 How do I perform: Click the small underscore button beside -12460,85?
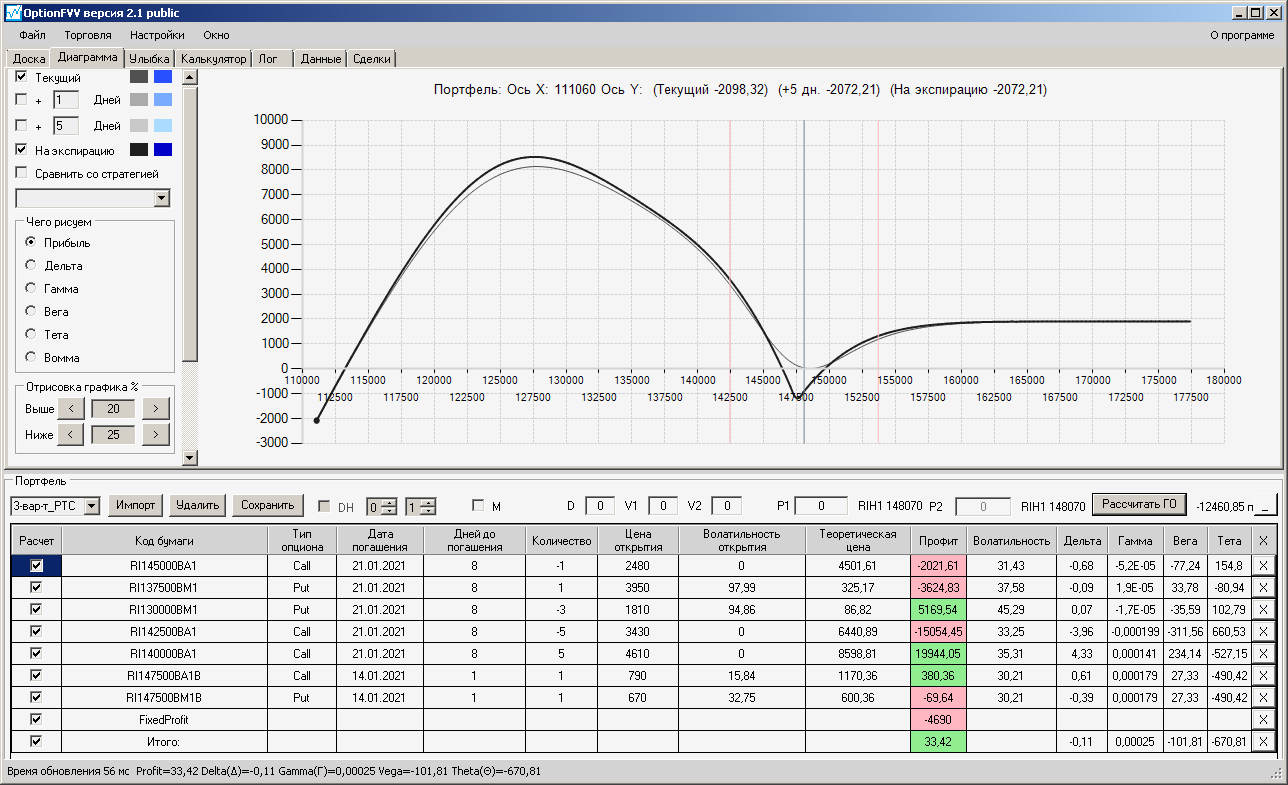[1267, 506]
